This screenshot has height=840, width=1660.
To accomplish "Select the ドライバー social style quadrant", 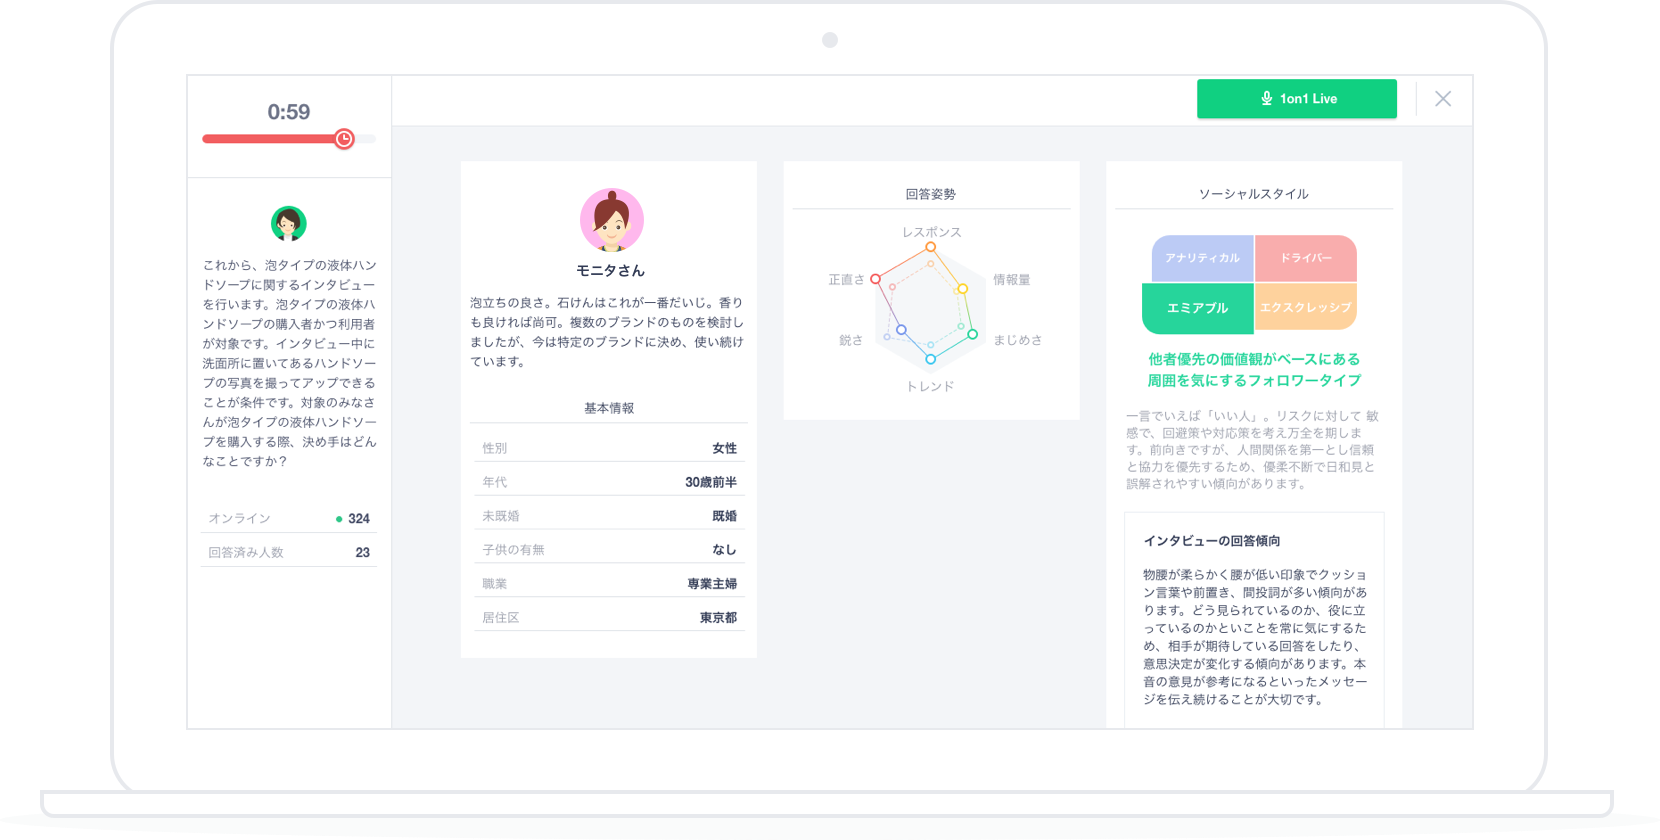I will tap(1306, 258).
